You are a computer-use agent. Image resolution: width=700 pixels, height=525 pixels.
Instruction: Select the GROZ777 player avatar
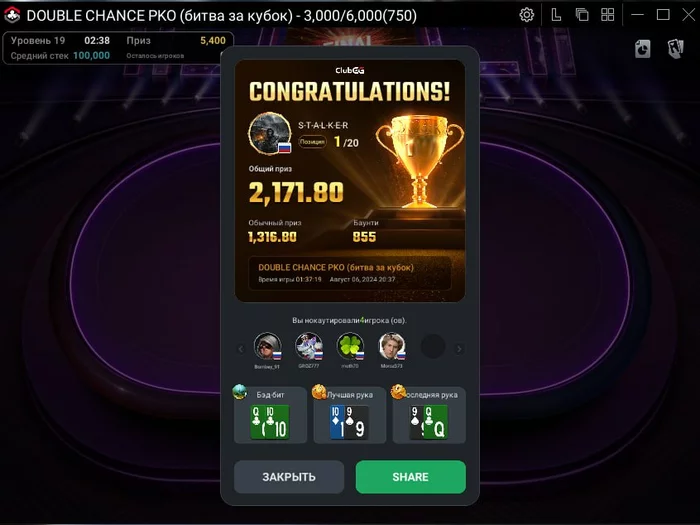click(309, 346)
